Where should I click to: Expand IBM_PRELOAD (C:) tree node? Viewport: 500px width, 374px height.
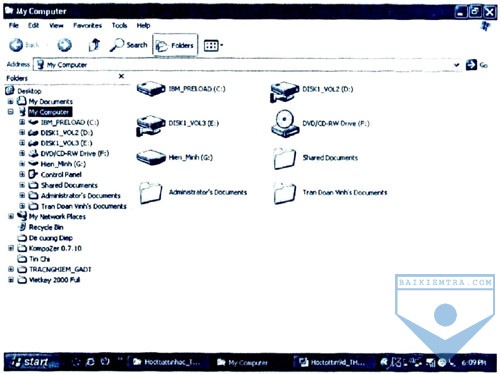22,122
